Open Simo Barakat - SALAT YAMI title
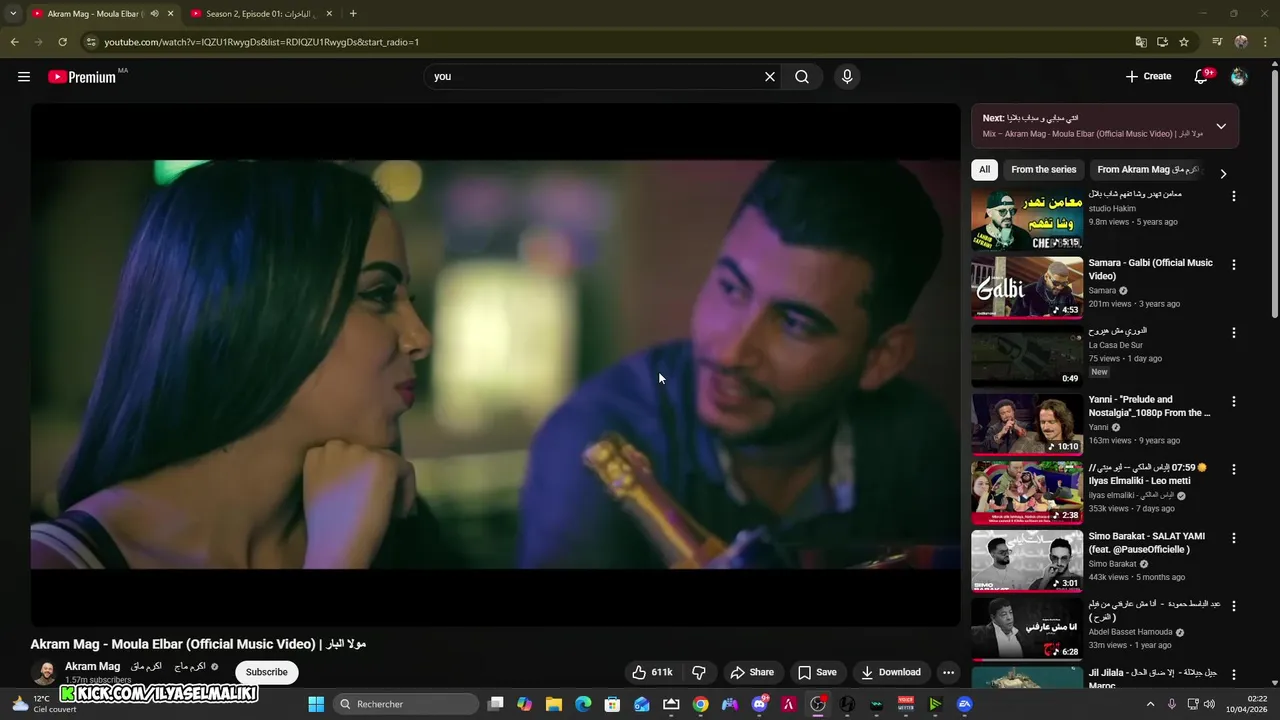Screen dimensions: 1280x720 pyautogui.click(x=1147, y=543)
